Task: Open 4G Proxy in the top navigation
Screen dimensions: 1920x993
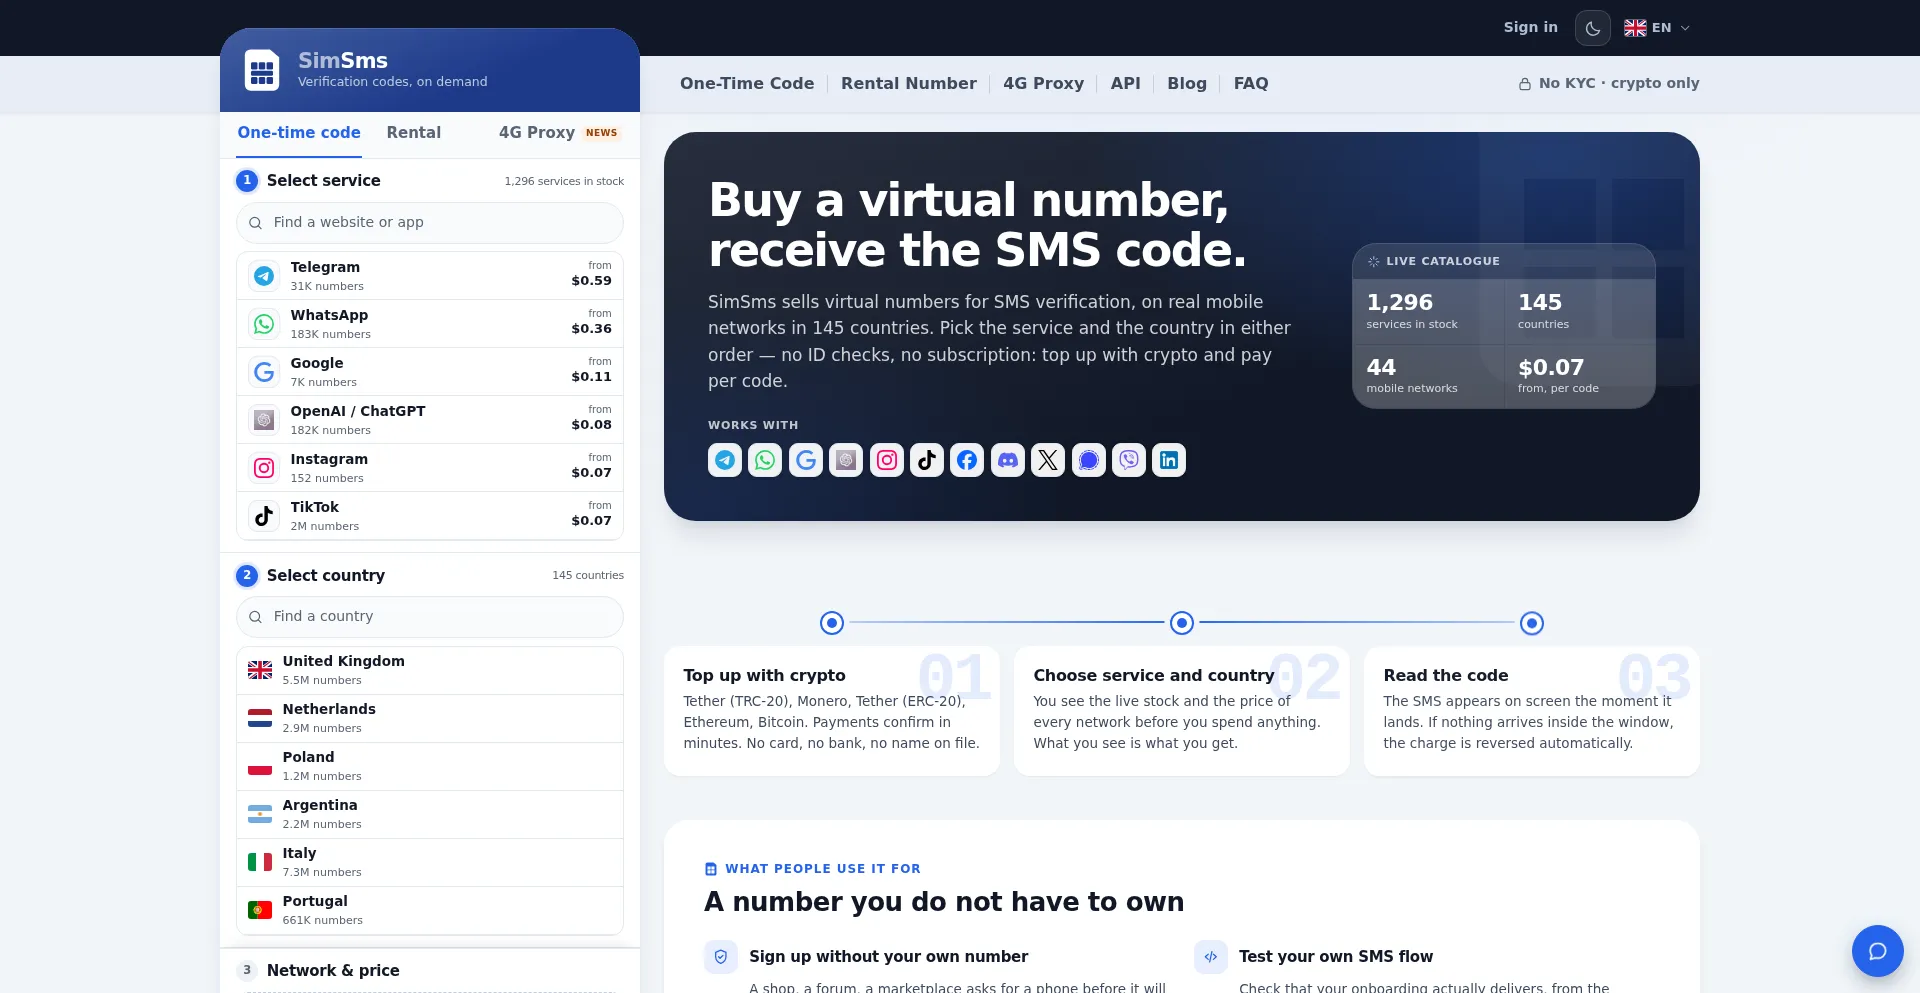Action: [1044, 84]
